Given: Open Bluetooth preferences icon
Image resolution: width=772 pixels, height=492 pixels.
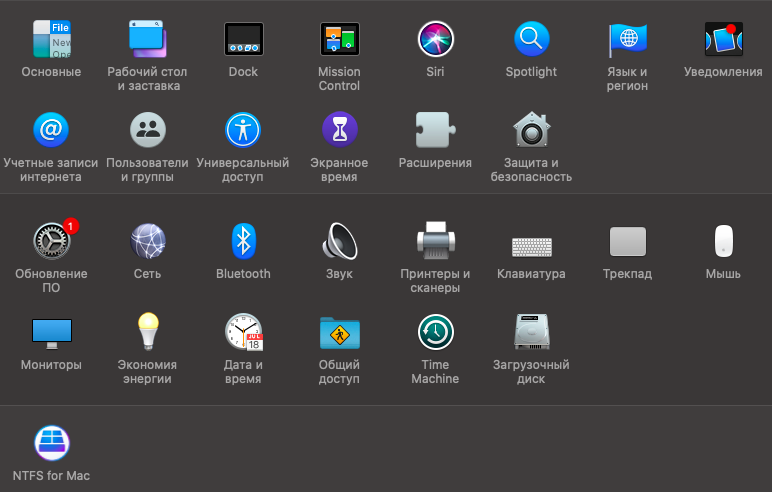Looking at the screenshot, I should (x=244, y=241).
